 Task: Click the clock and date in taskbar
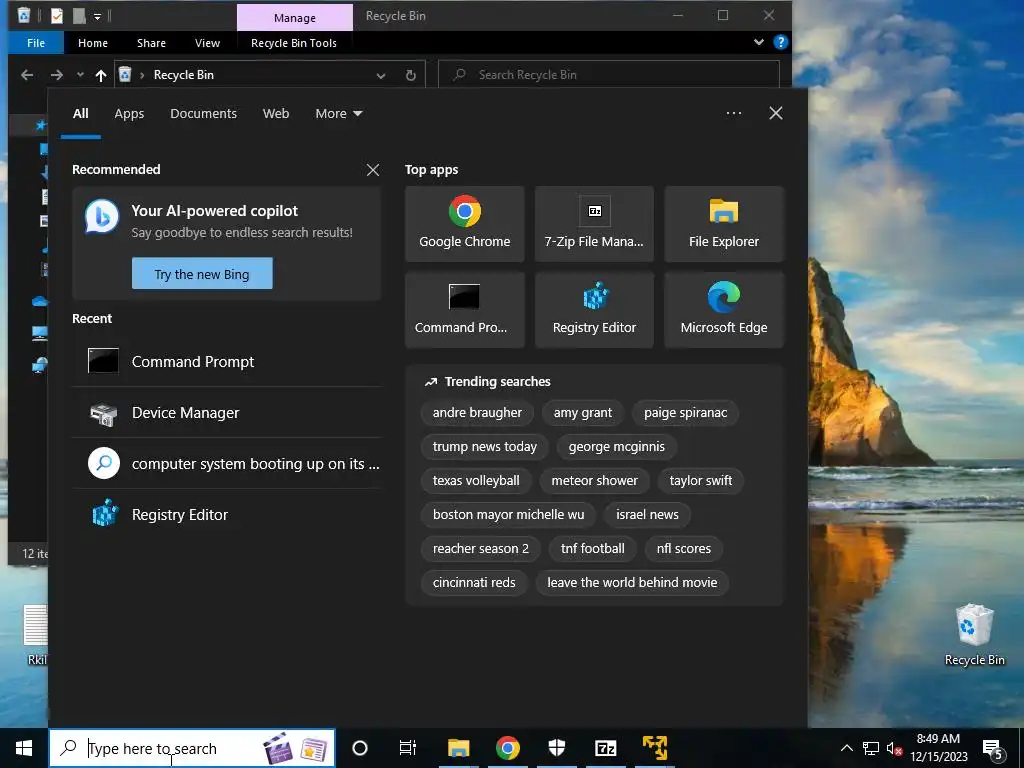938,748
